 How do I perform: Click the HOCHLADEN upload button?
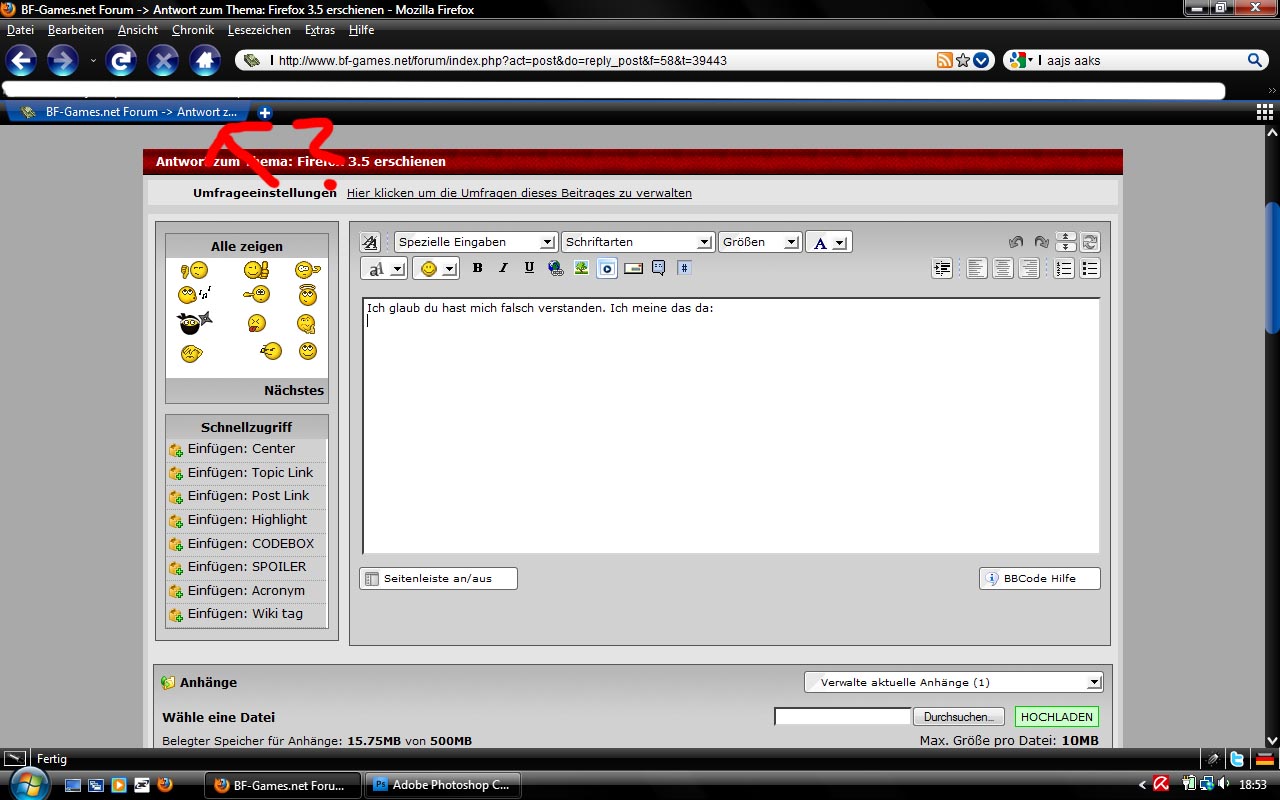pyautogui.click(x=1057, y=716)
